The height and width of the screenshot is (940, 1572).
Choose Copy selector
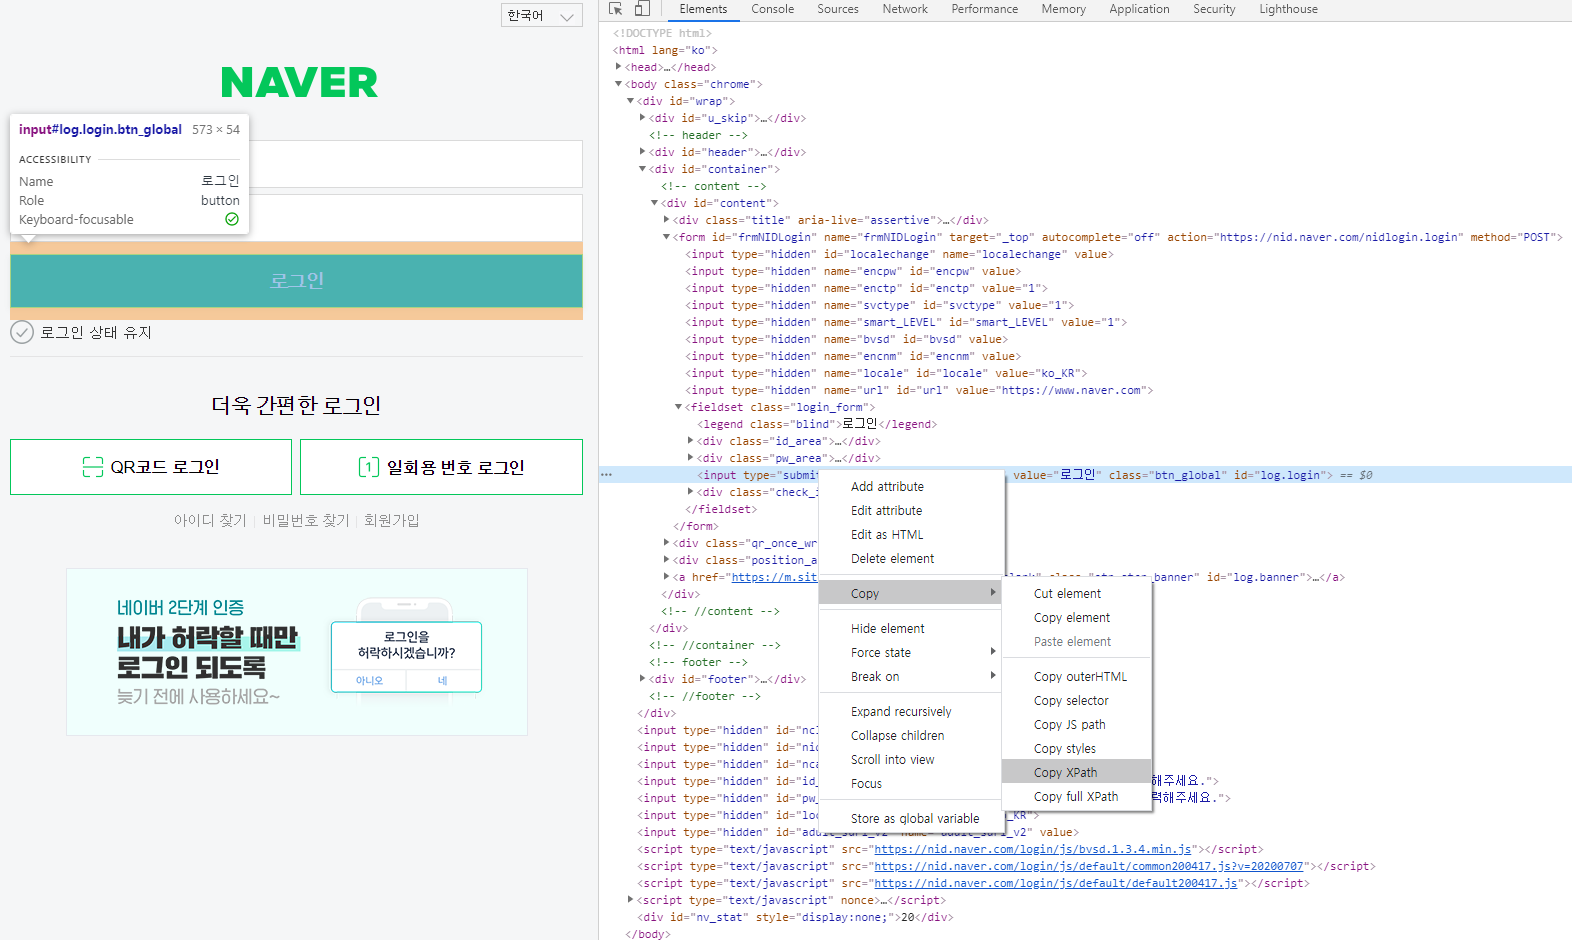tap(1077, 701)
